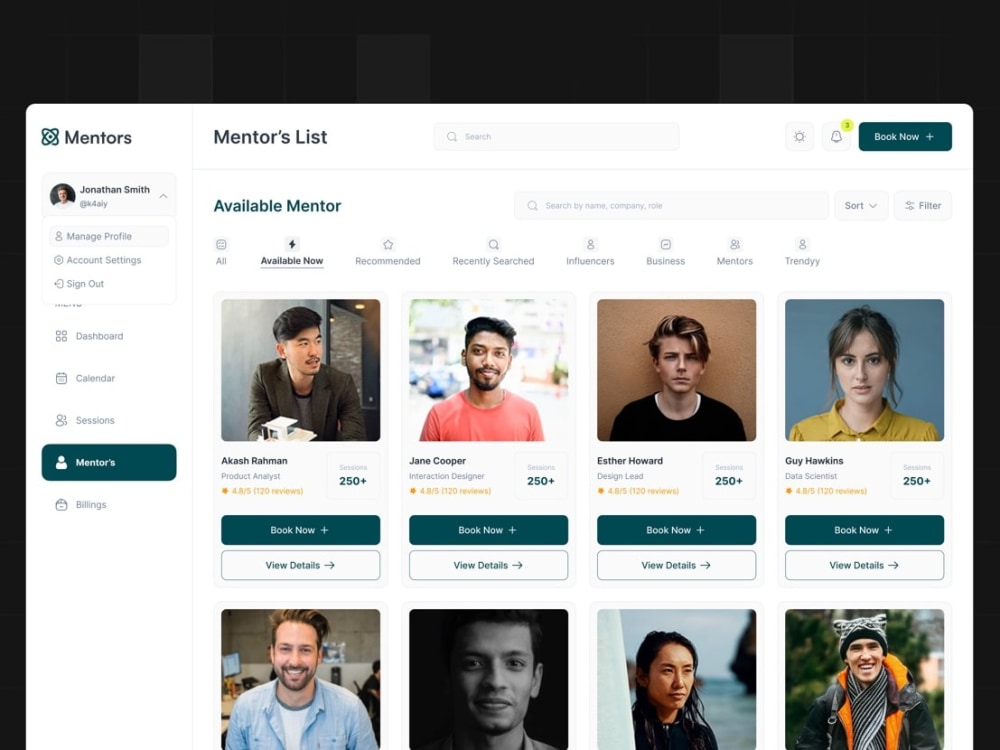Click the Business tab icon

(666, 244)
